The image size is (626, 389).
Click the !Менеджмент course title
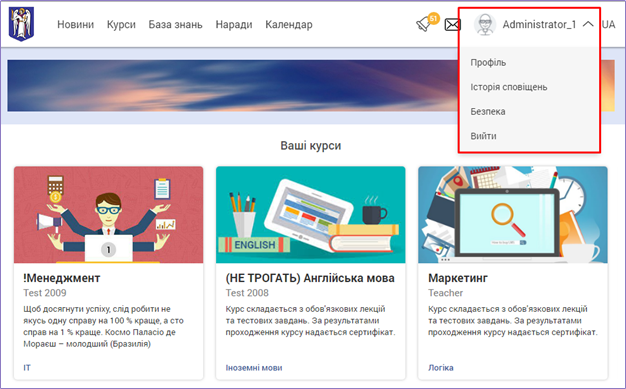62,278
